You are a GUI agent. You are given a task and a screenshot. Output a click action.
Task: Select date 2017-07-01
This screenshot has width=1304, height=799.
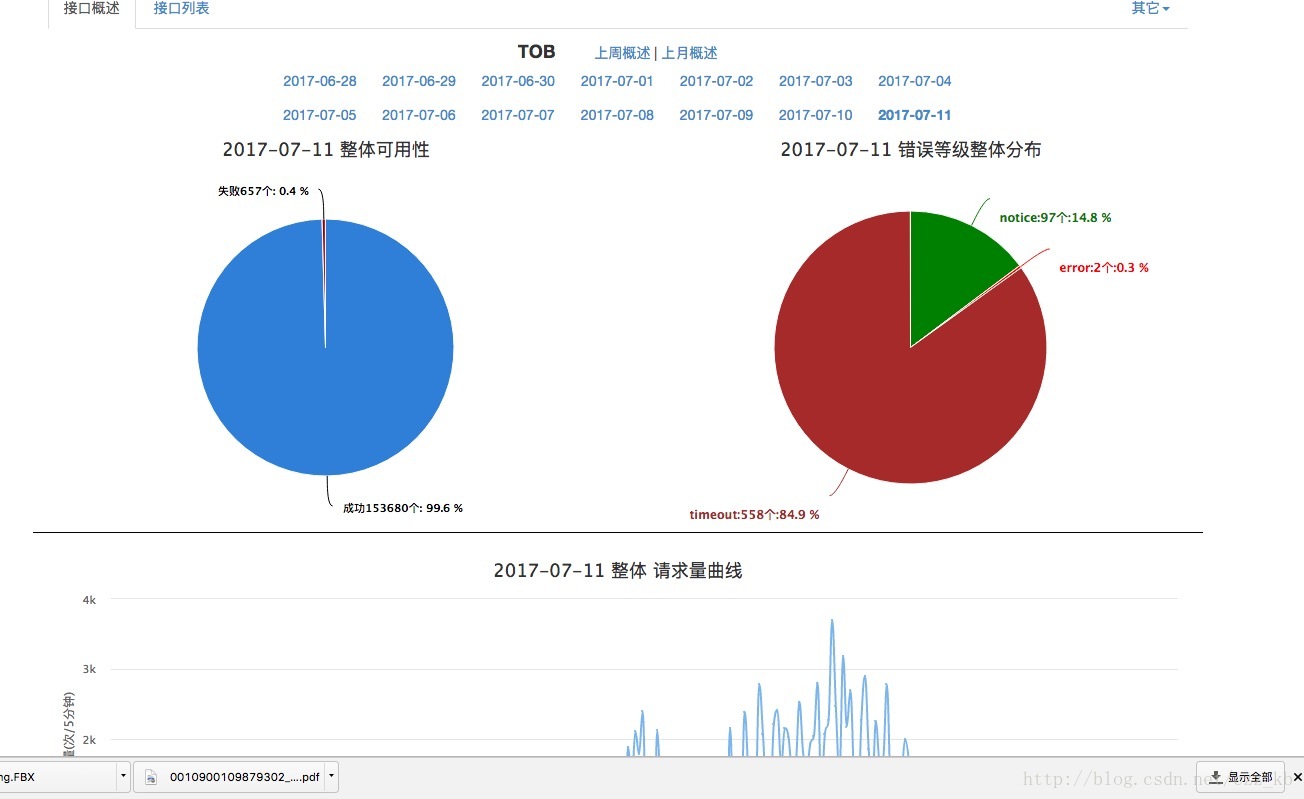click(x=617, y=81)
